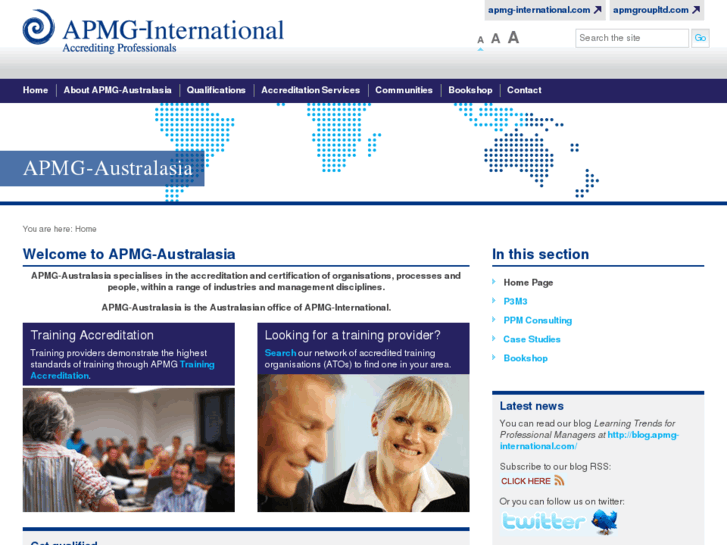Click the Welcome to APMG-Australasia heading
The height and width of the screenshot is (545, 727).
pyautogui.click(x=129, y=254)
